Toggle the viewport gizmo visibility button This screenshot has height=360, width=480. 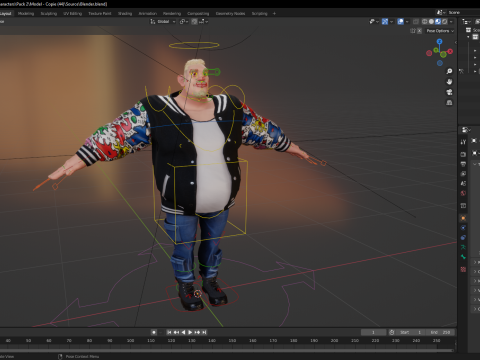(x=385, y=22)
